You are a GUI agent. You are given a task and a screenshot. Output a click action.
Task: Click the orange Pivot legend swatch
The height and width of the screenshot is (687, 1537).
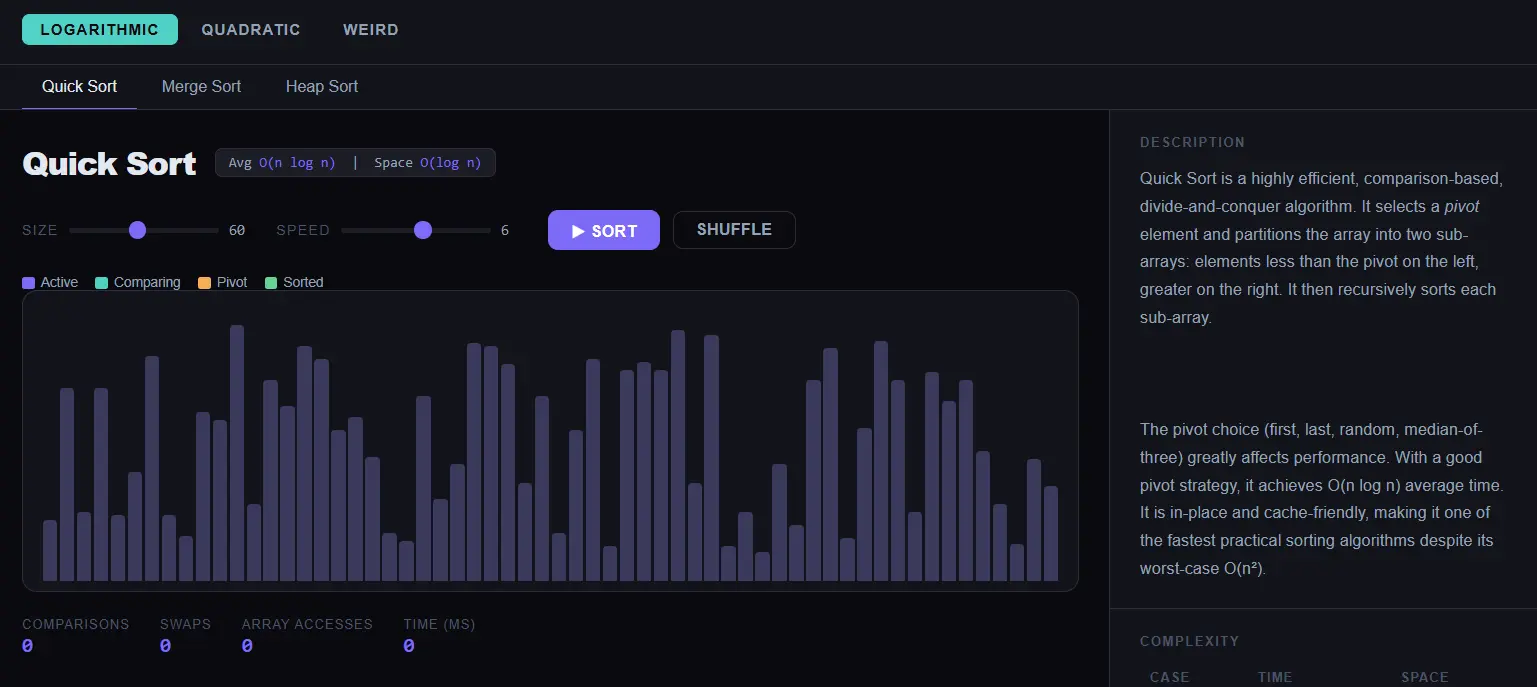pos(205,283)
